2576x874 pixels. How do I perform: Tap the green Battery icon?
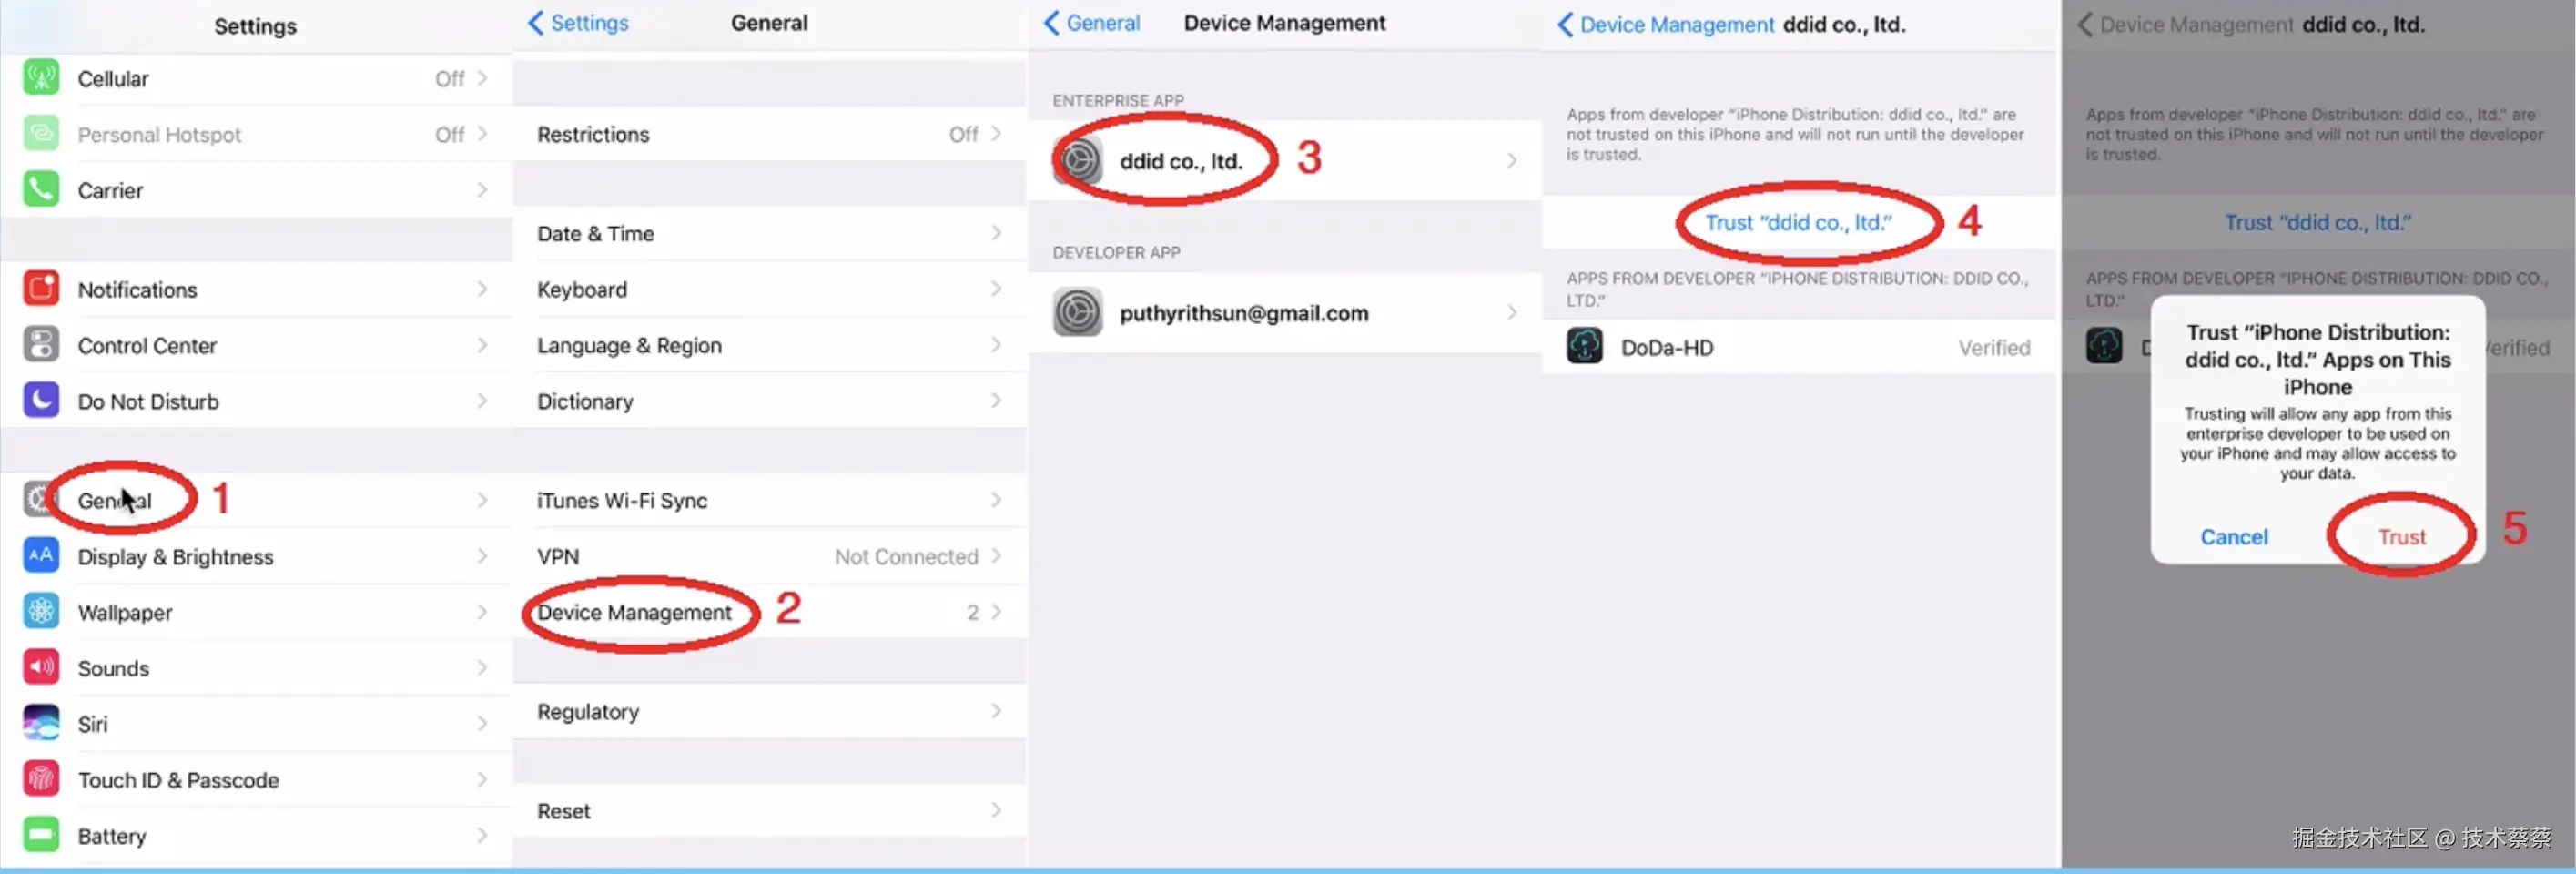click(41, 835)
